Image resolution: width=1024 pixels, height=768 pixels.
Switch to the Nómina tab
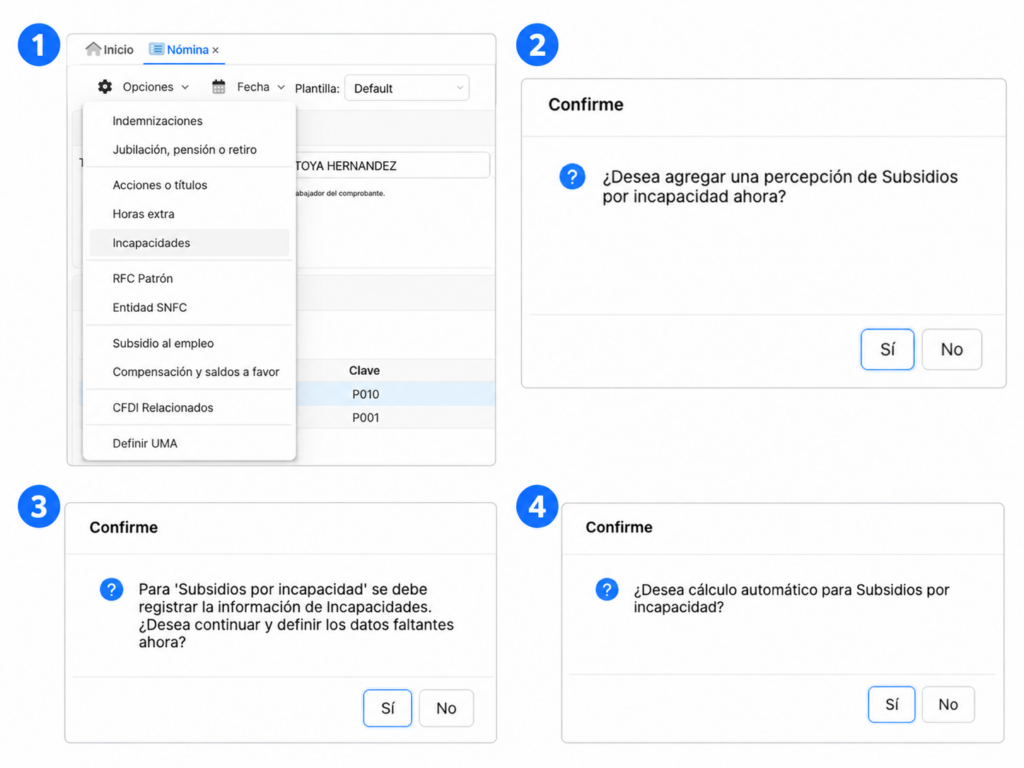184,50
